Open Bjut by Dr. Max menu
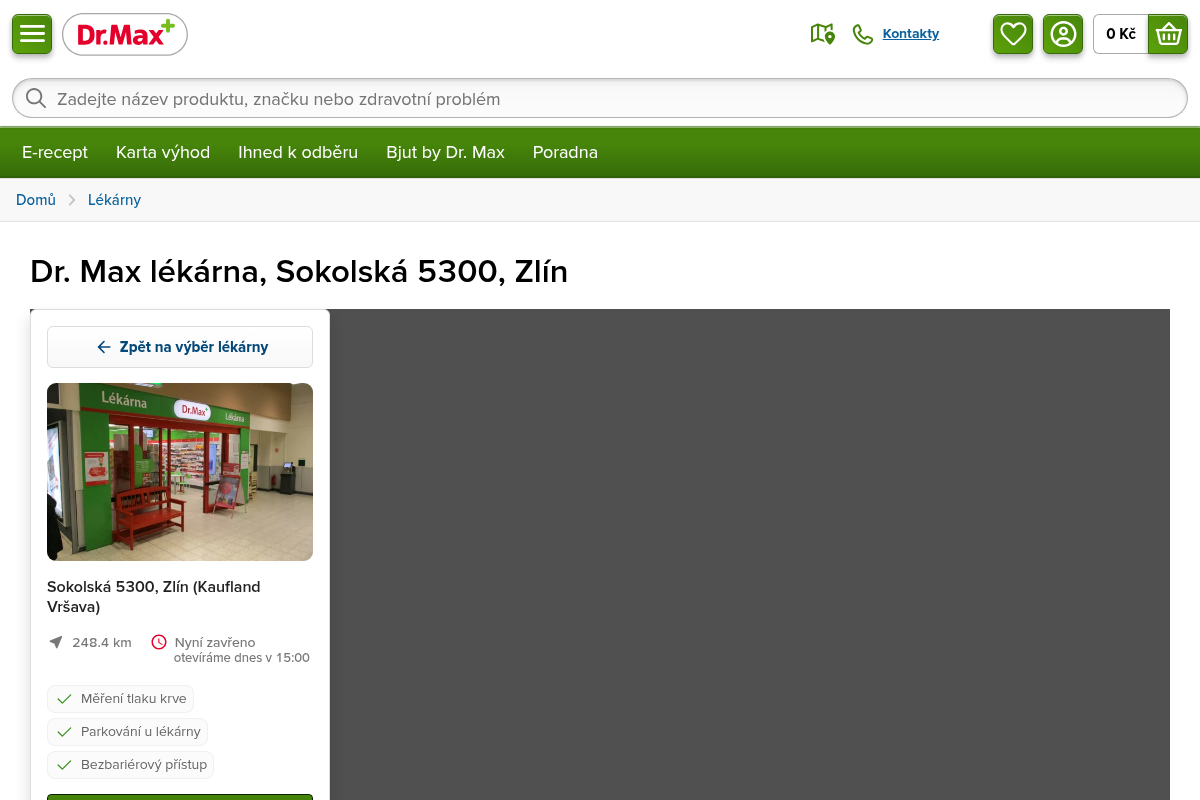This screenshot has width=1200, height=800. (445, 152)
